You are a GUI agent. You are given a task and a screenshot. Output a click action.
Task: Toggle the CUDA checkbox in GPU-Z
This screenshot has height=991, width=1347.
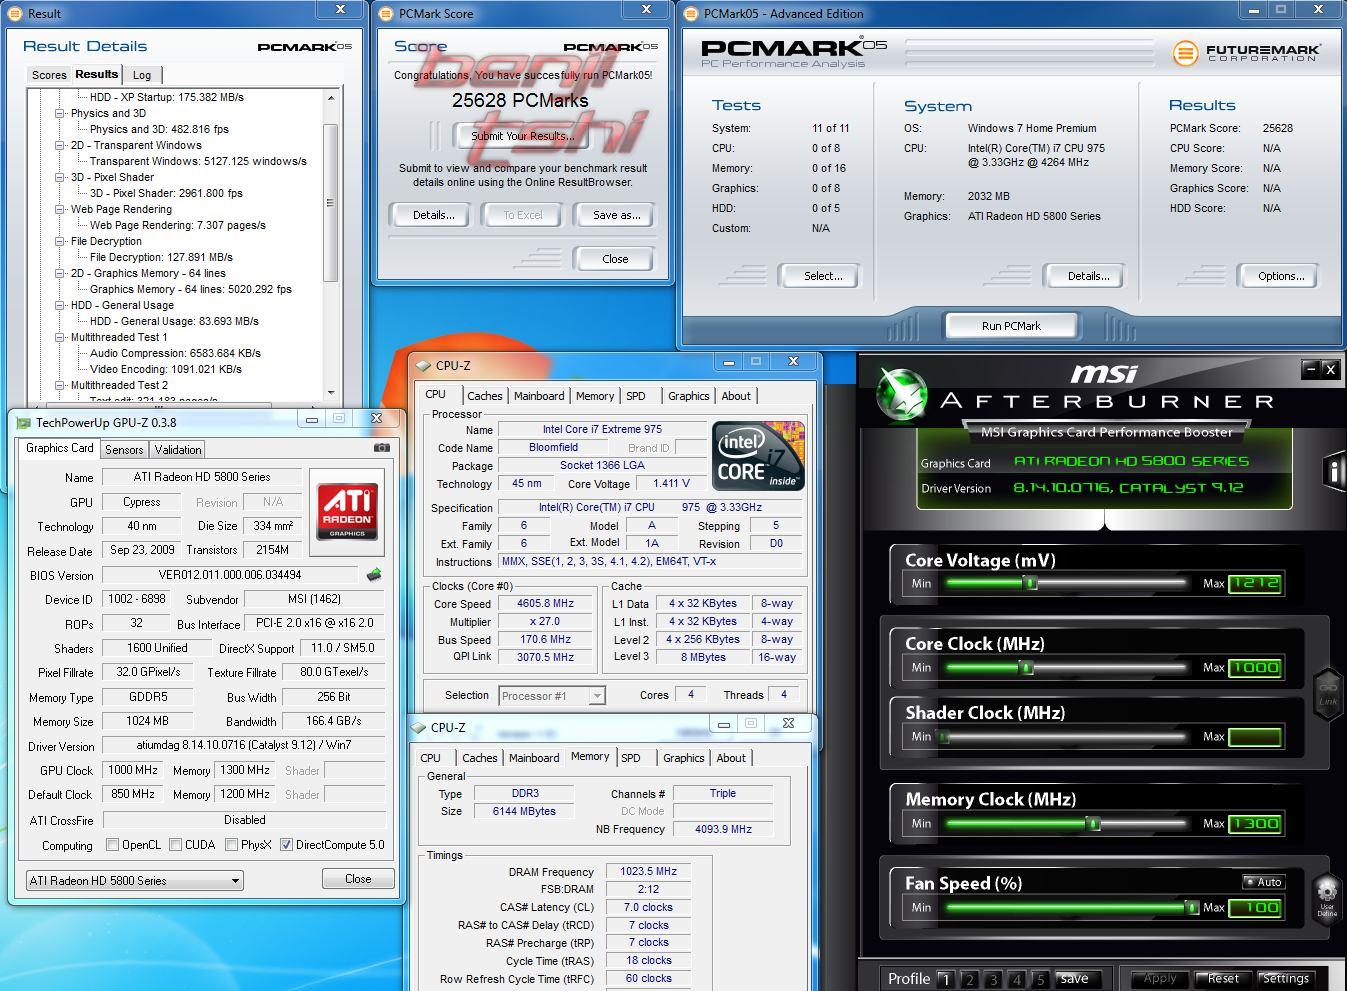(x=175, y=845)
